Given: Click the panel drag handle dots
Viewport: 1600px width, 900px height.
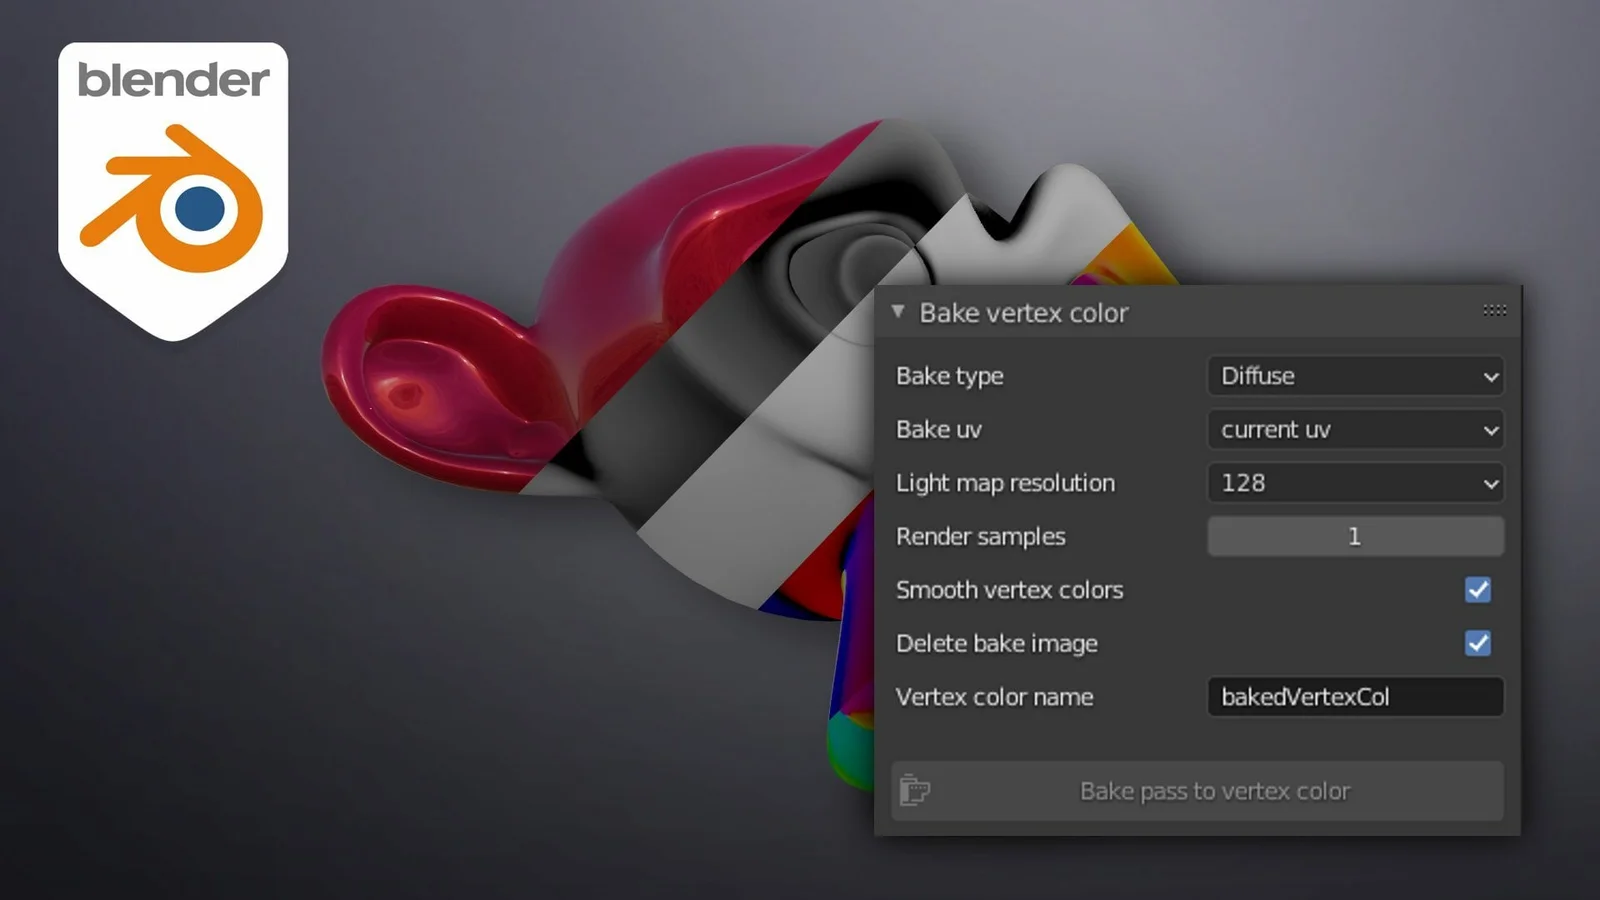Looking at the screenshot, I should [1493, 311].
